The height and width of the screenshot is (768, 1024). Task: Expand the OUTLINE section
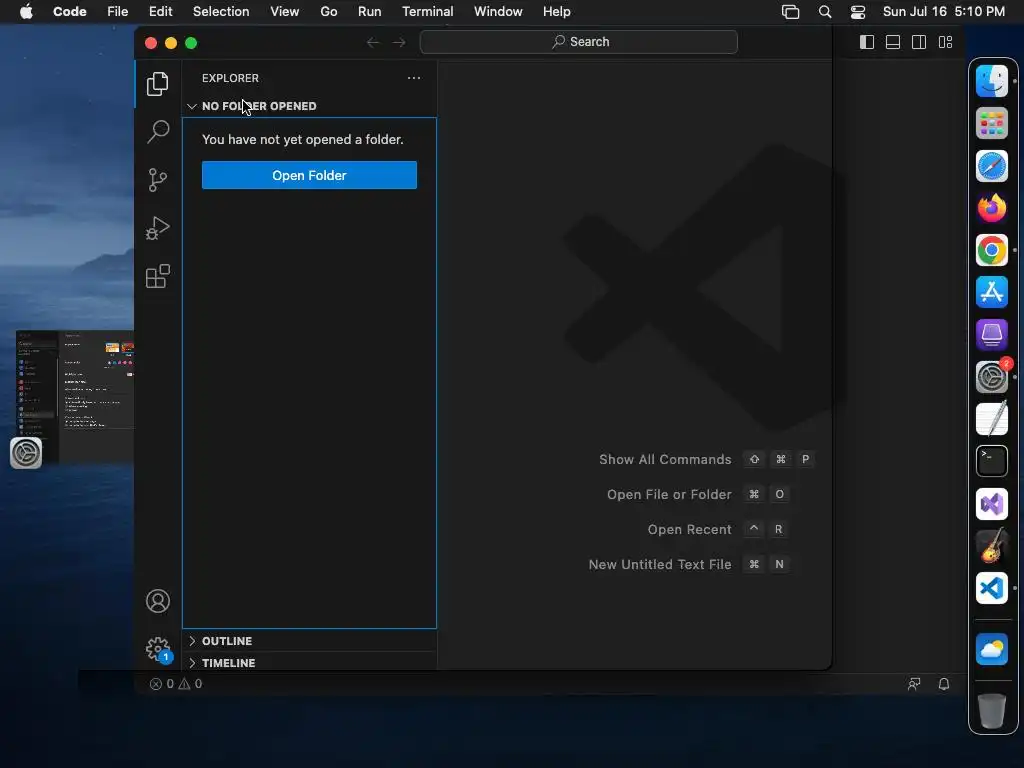310,641
